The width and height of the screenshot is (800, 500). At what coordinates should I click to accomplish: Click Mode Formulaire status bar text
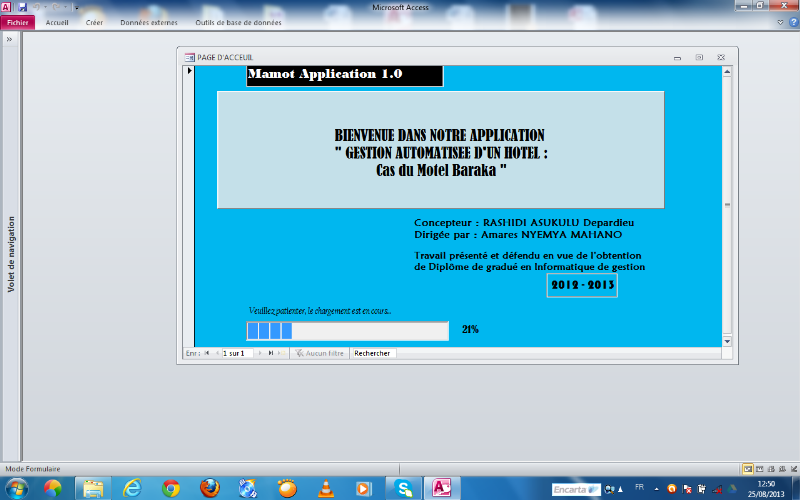point(33,469)
